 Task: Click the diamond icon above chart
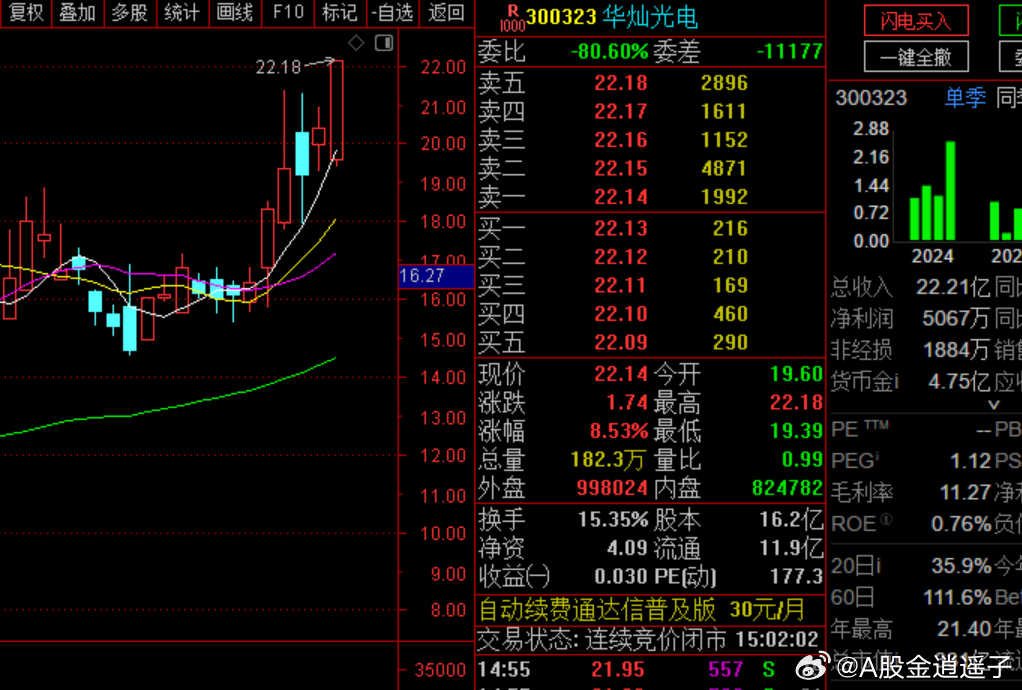tap(356, 43)
